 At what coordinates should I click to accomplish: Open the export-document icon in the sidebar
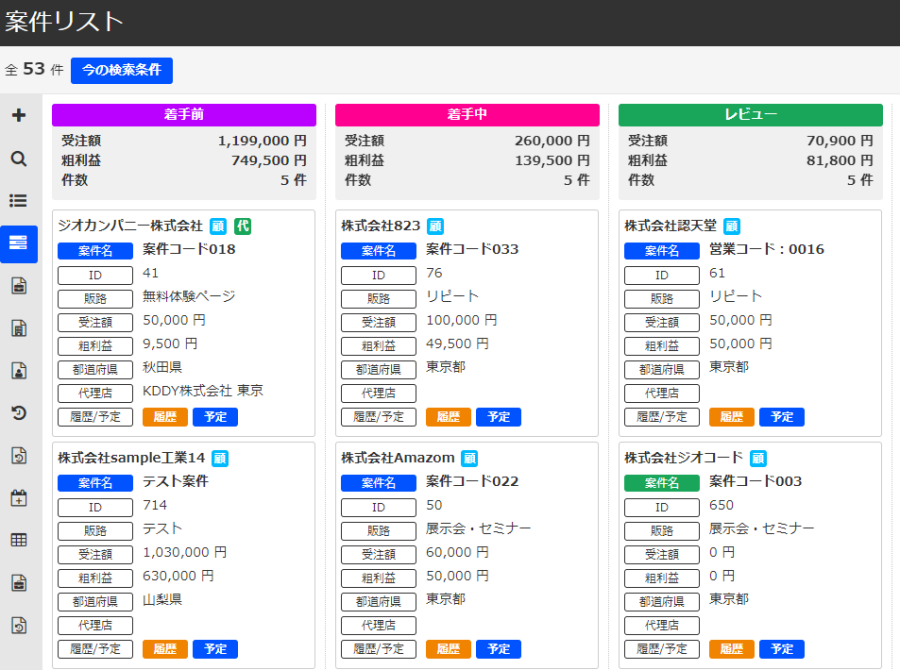[x=18, y=455]
